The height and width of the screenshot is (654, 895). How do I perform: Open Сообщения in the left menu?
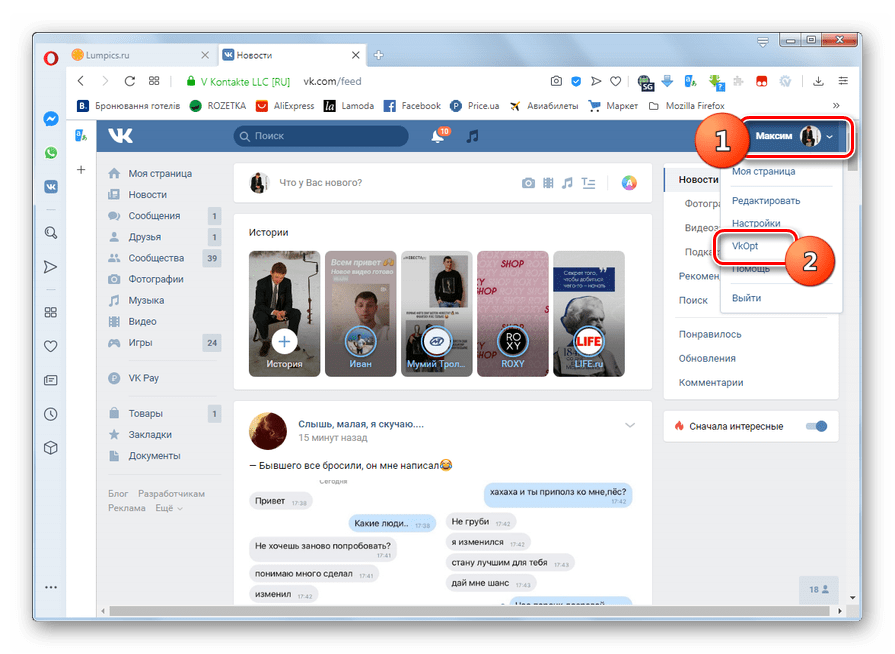pos(154,216)
